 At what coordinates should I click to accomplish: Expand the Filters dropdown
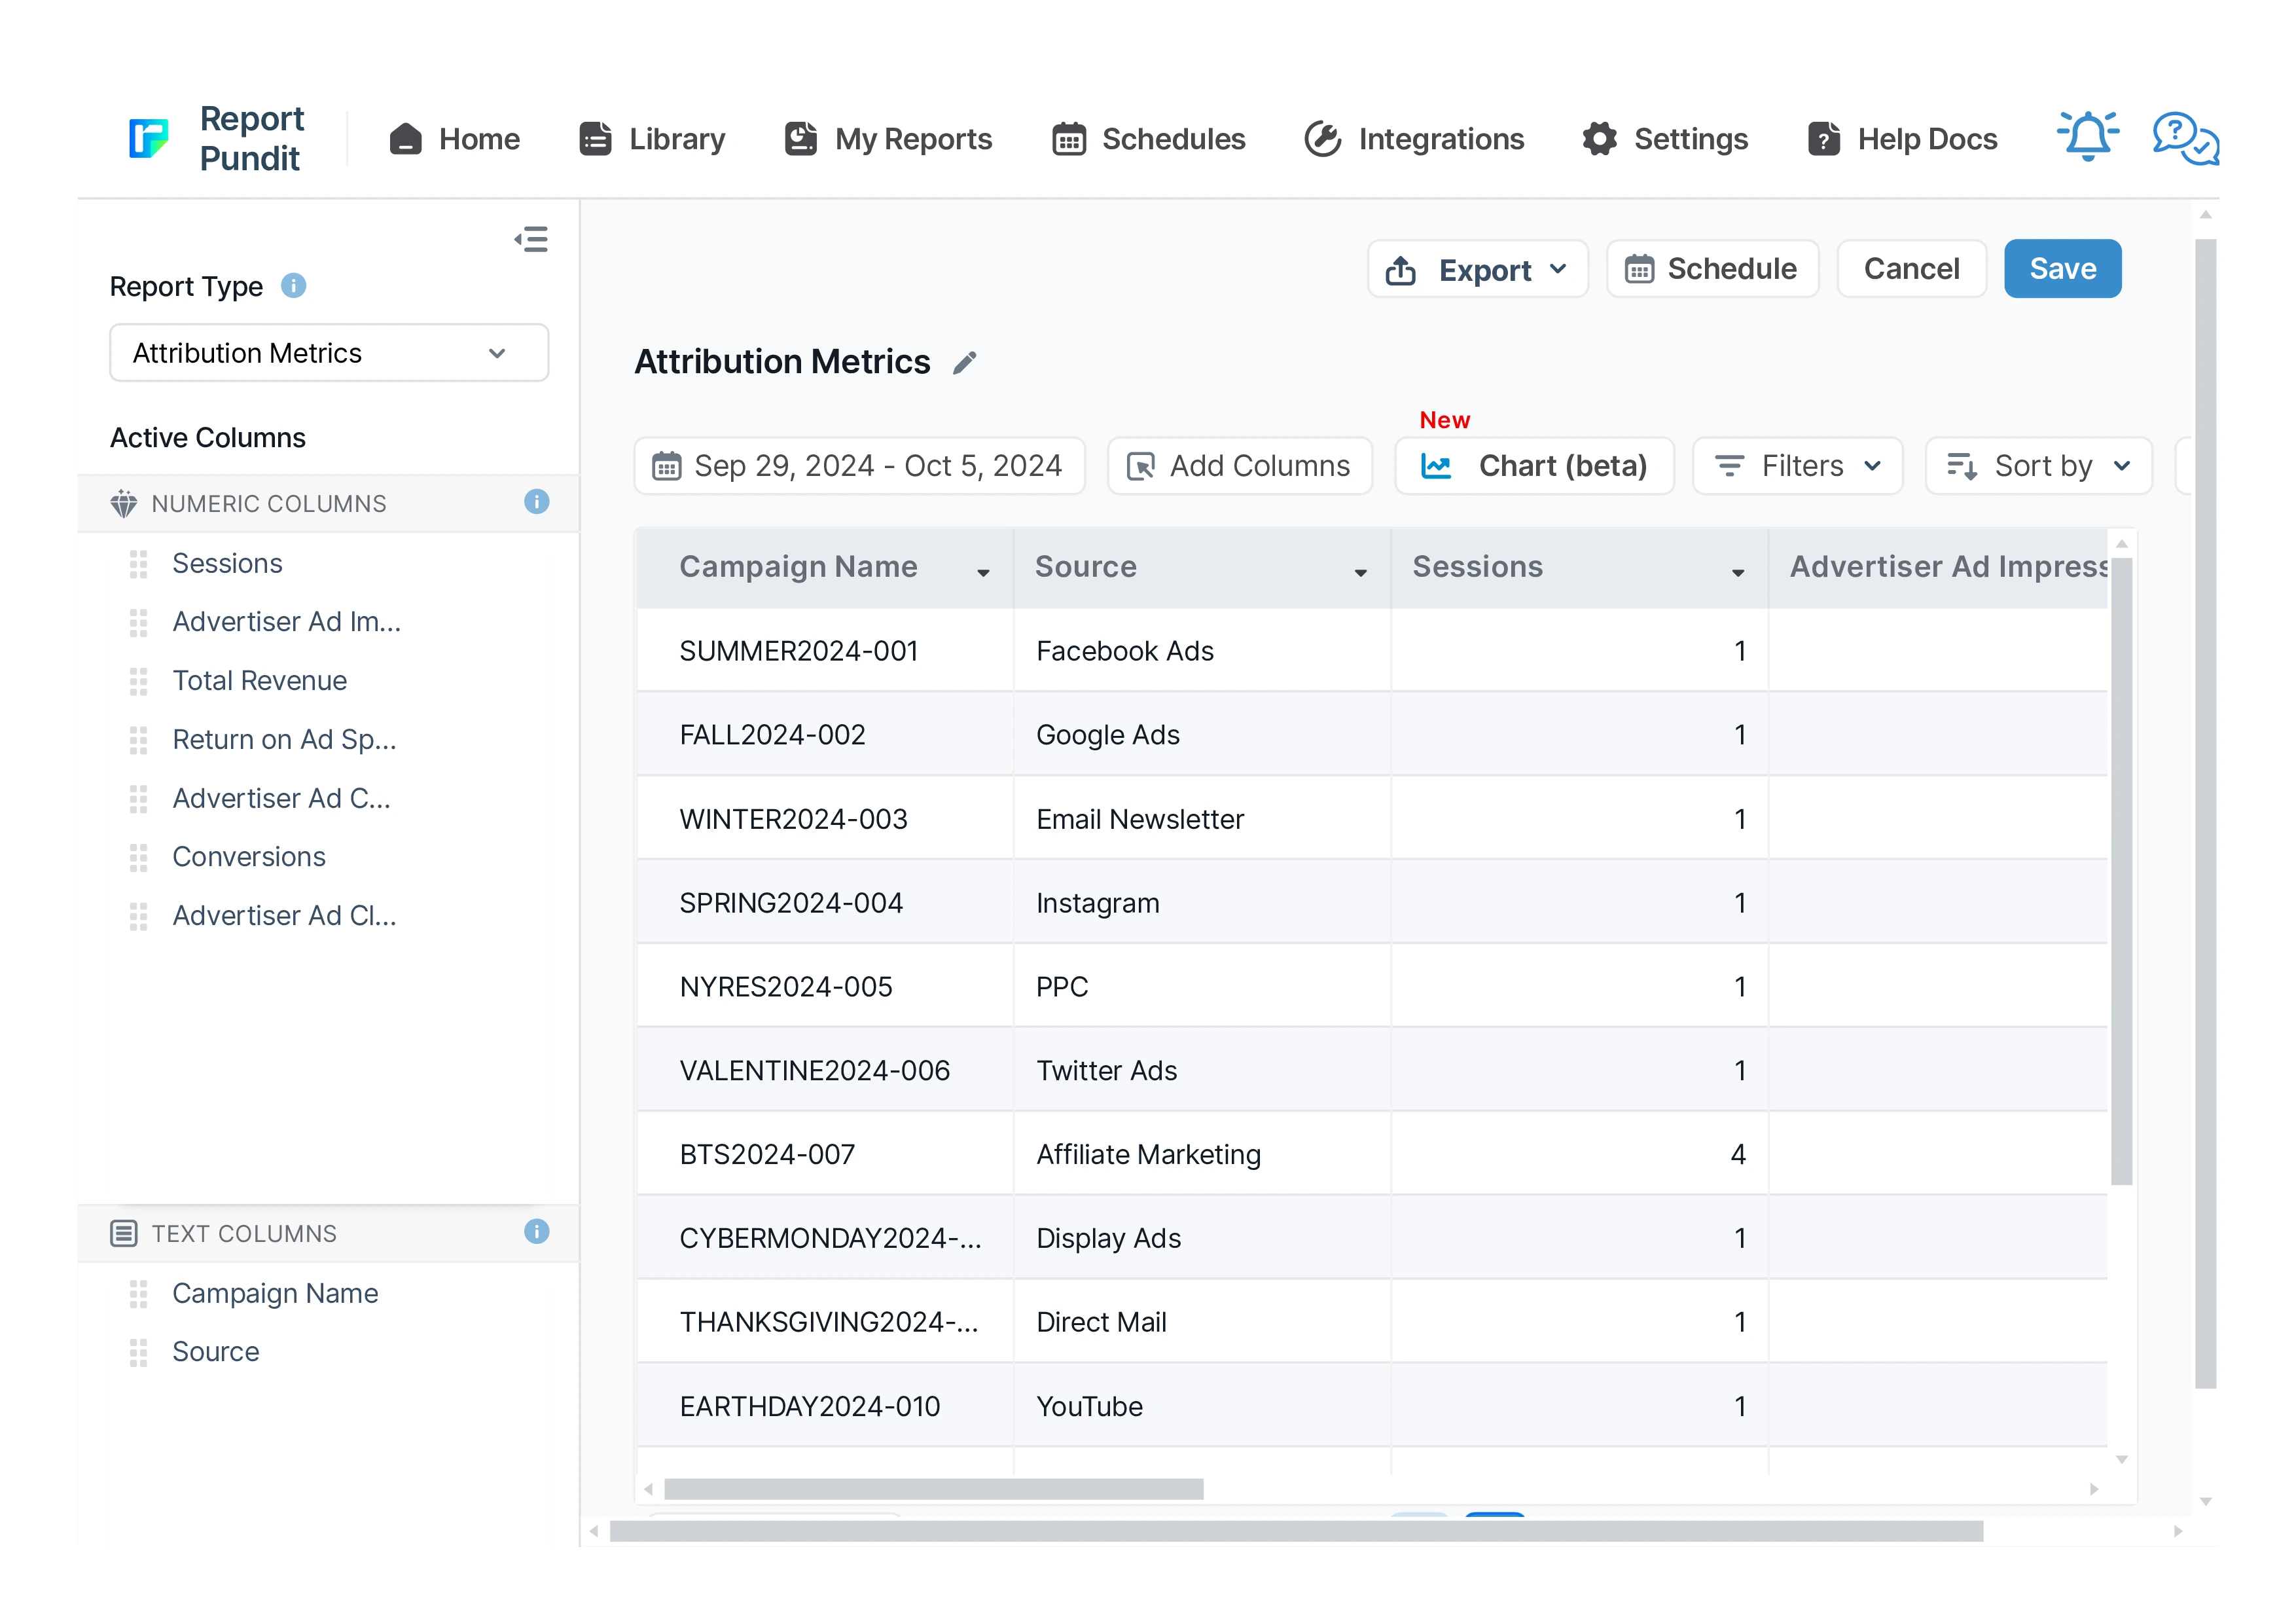(x=1797, y=466)
